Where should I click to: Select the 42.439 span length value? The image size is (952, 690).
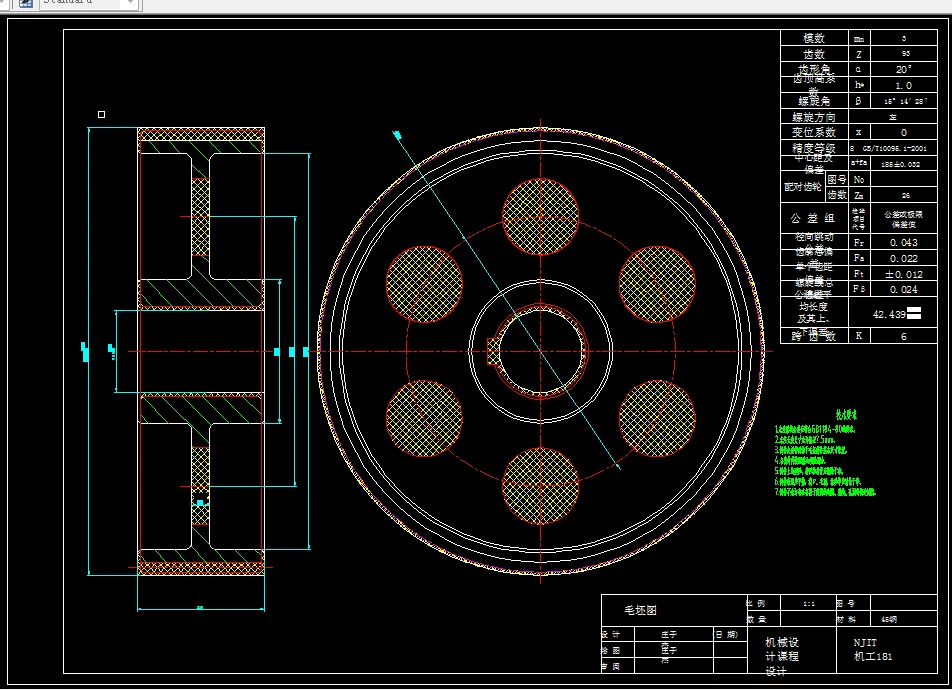pos(889,314)
